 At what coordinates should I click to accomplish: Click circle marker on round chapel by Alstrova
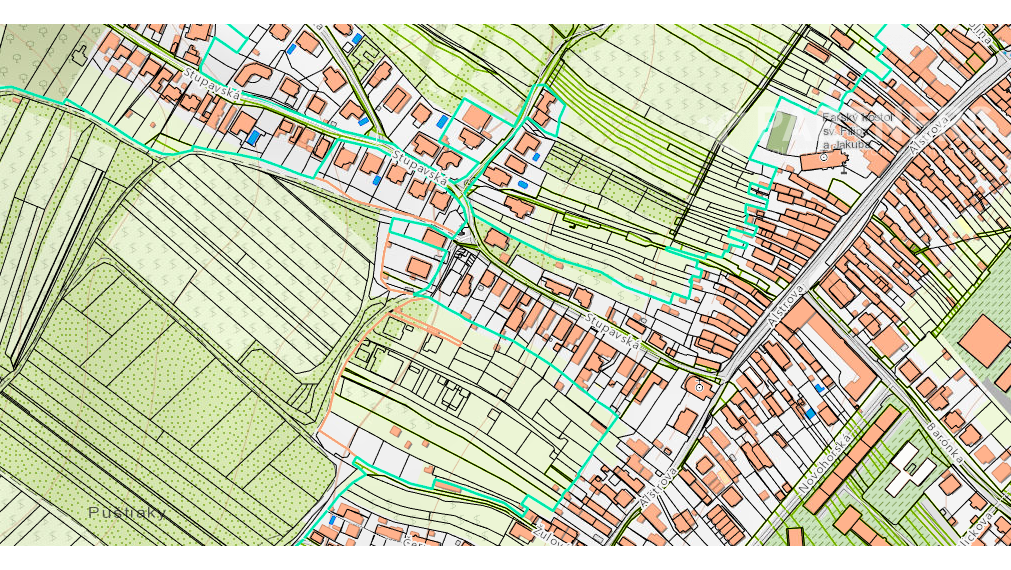click(x=699, y=388)
